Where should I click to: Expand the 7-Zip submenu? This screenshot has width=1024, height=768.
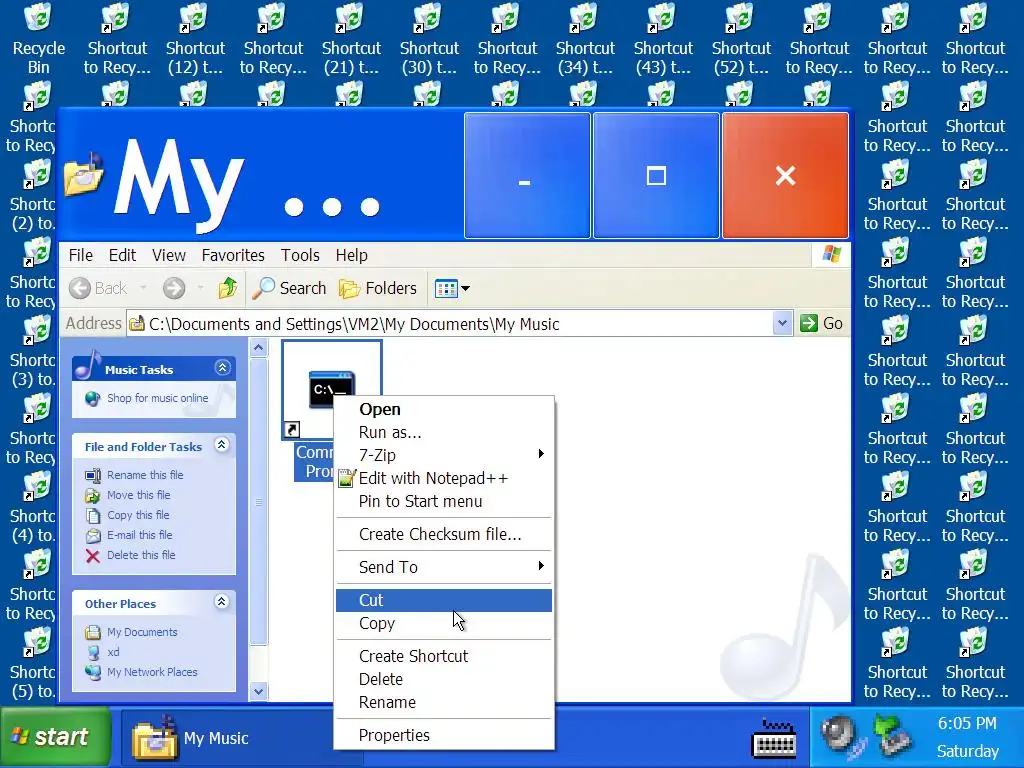pyautogui.click(x=443, y=455)
